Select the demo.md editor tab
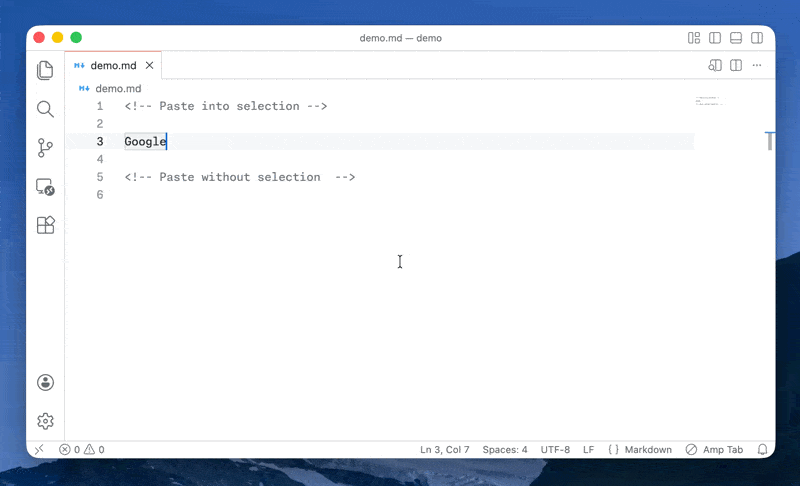The width and height of the screenshot is (800, 486). coord(113,65)
